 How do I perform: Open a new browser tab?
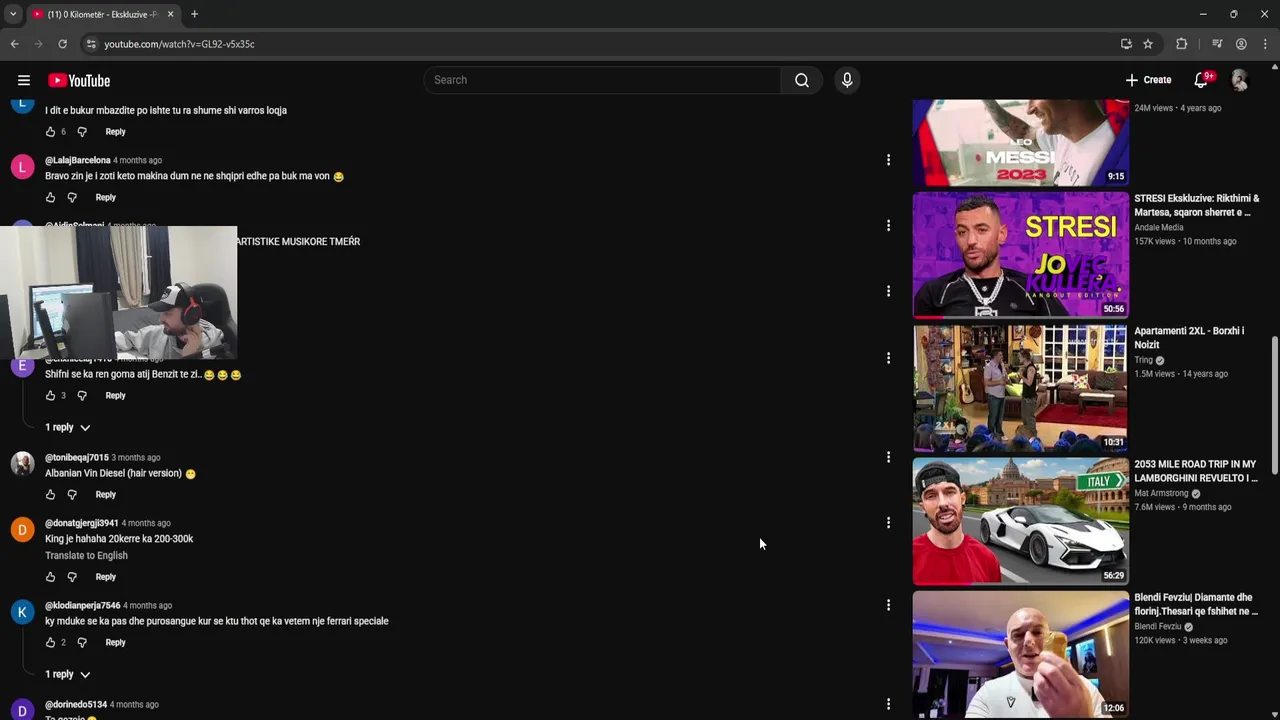point(194,14)
